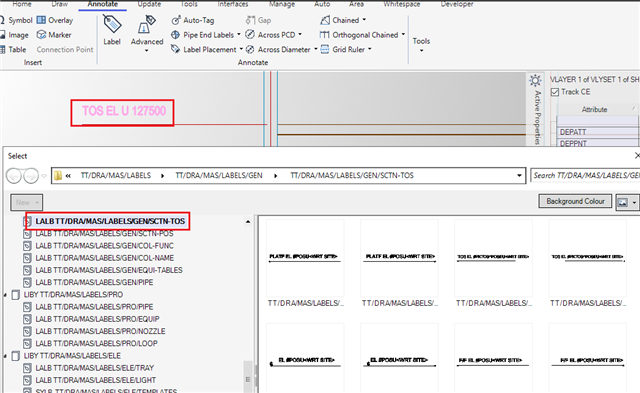640x393 pixels.
Task: Open the Active Properties sun icon
Action: click(535, 80)
